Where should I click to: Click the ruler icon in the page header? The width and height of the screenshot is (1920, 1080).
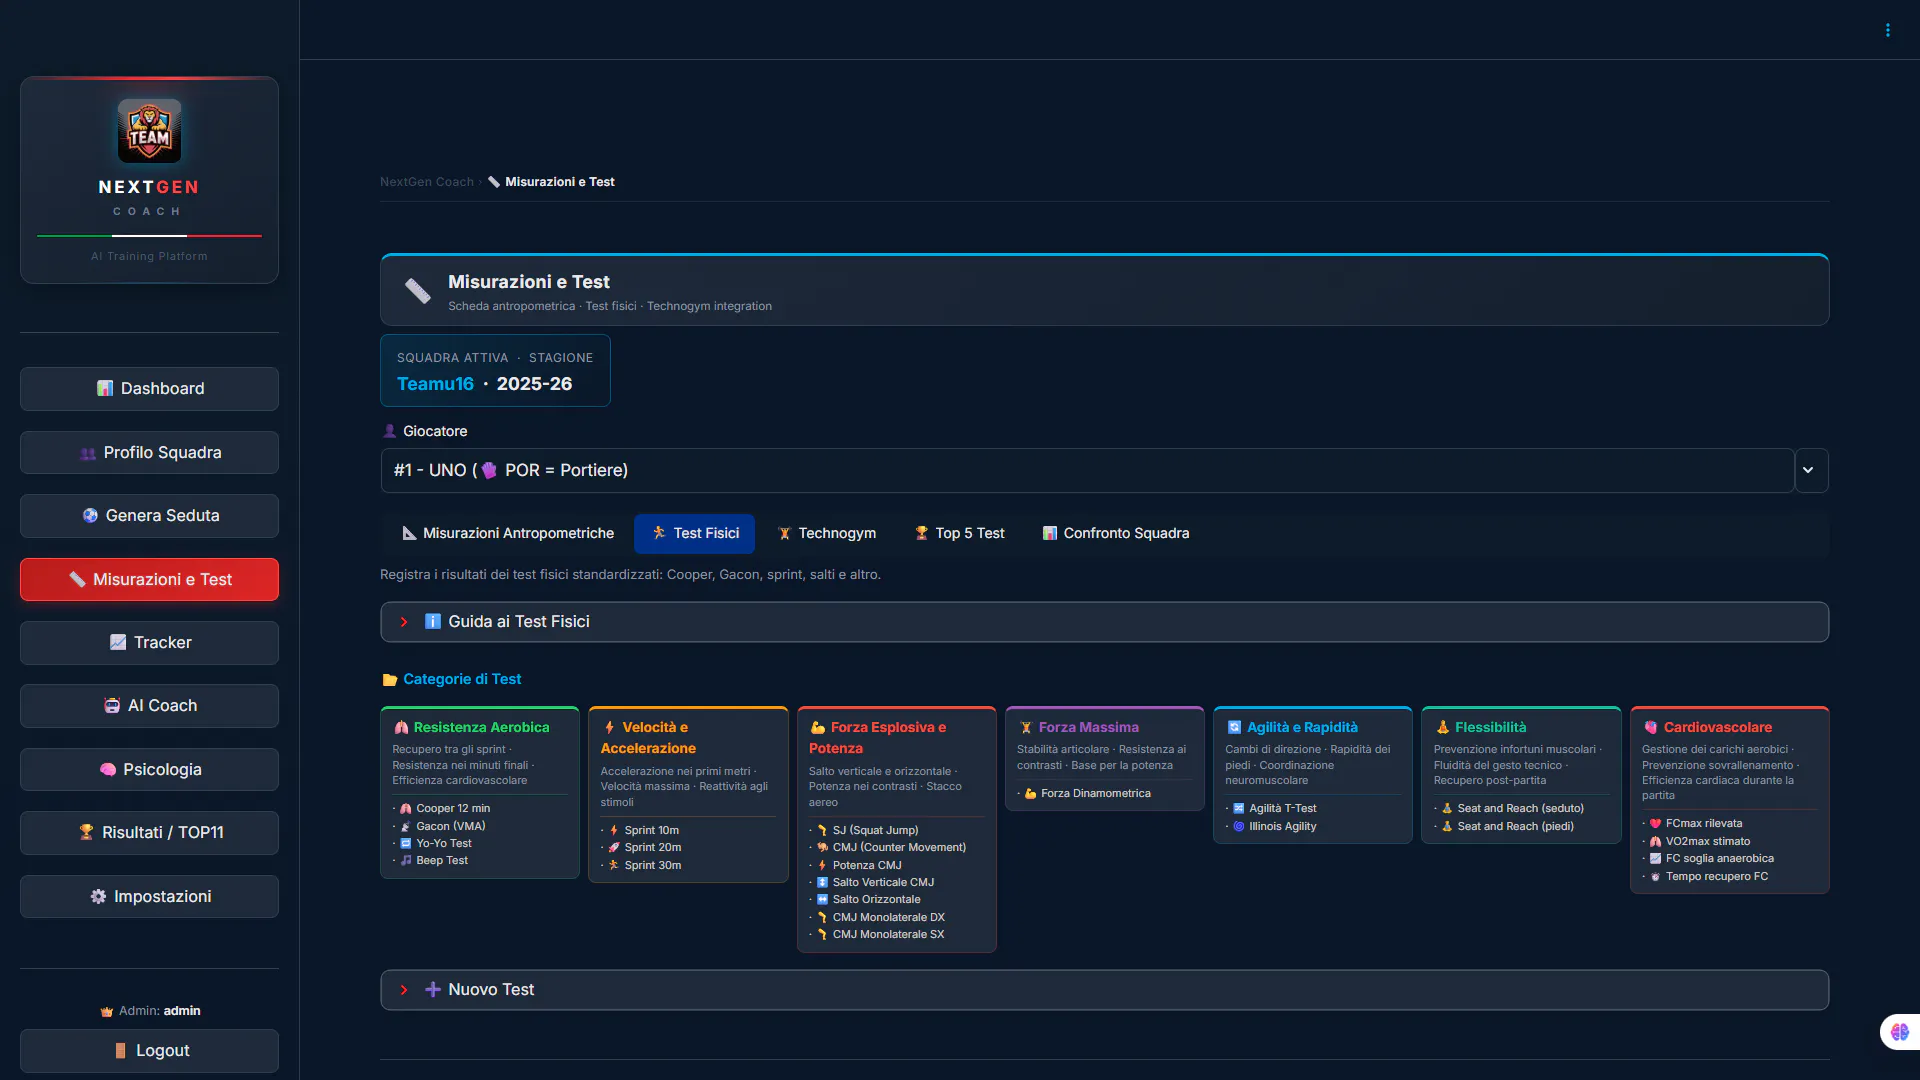tap(417, 291)
